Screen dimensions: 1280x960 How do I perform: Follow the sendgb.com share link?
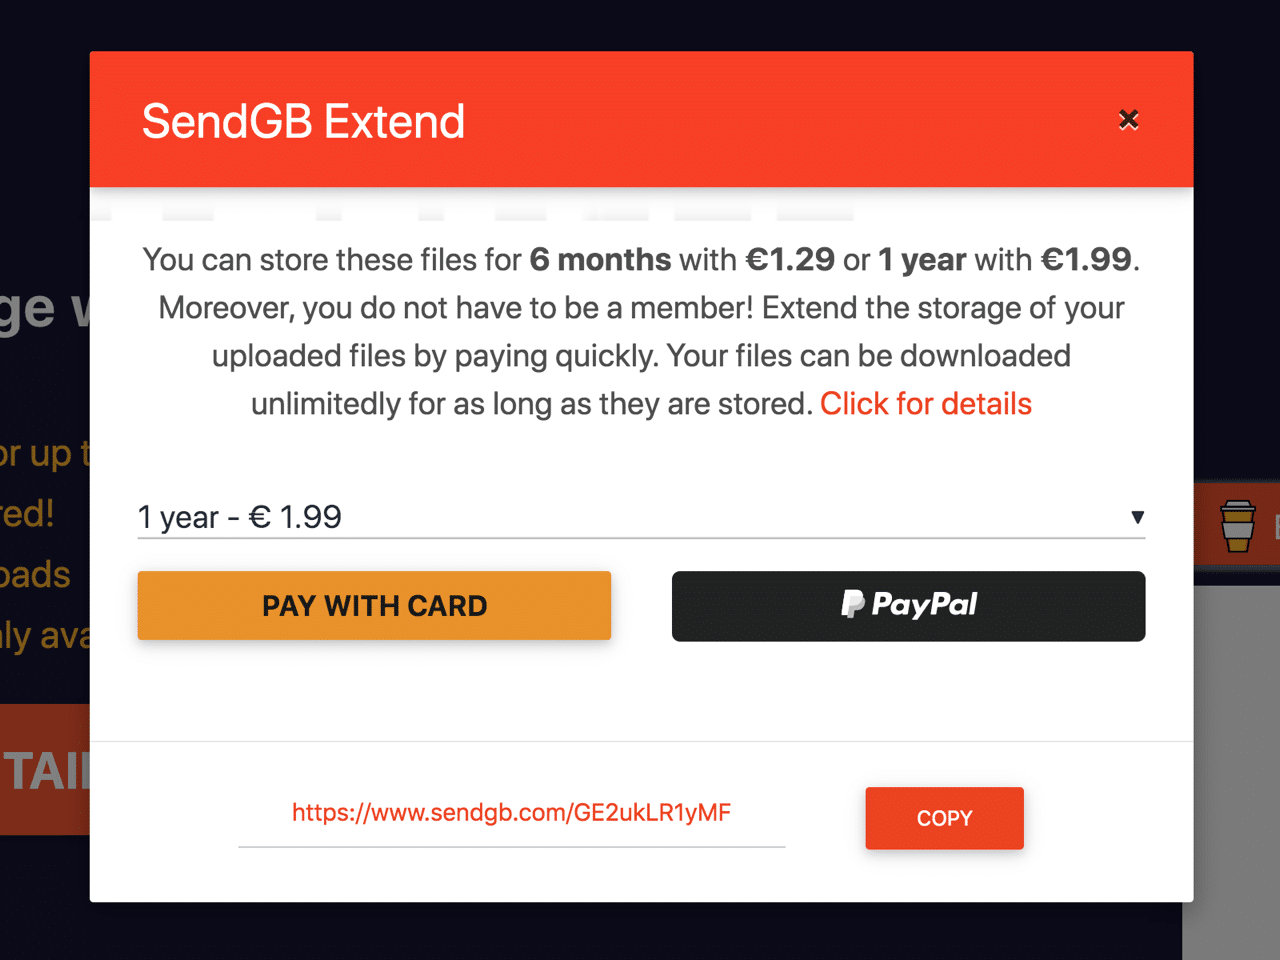click(x=511, y=812)
